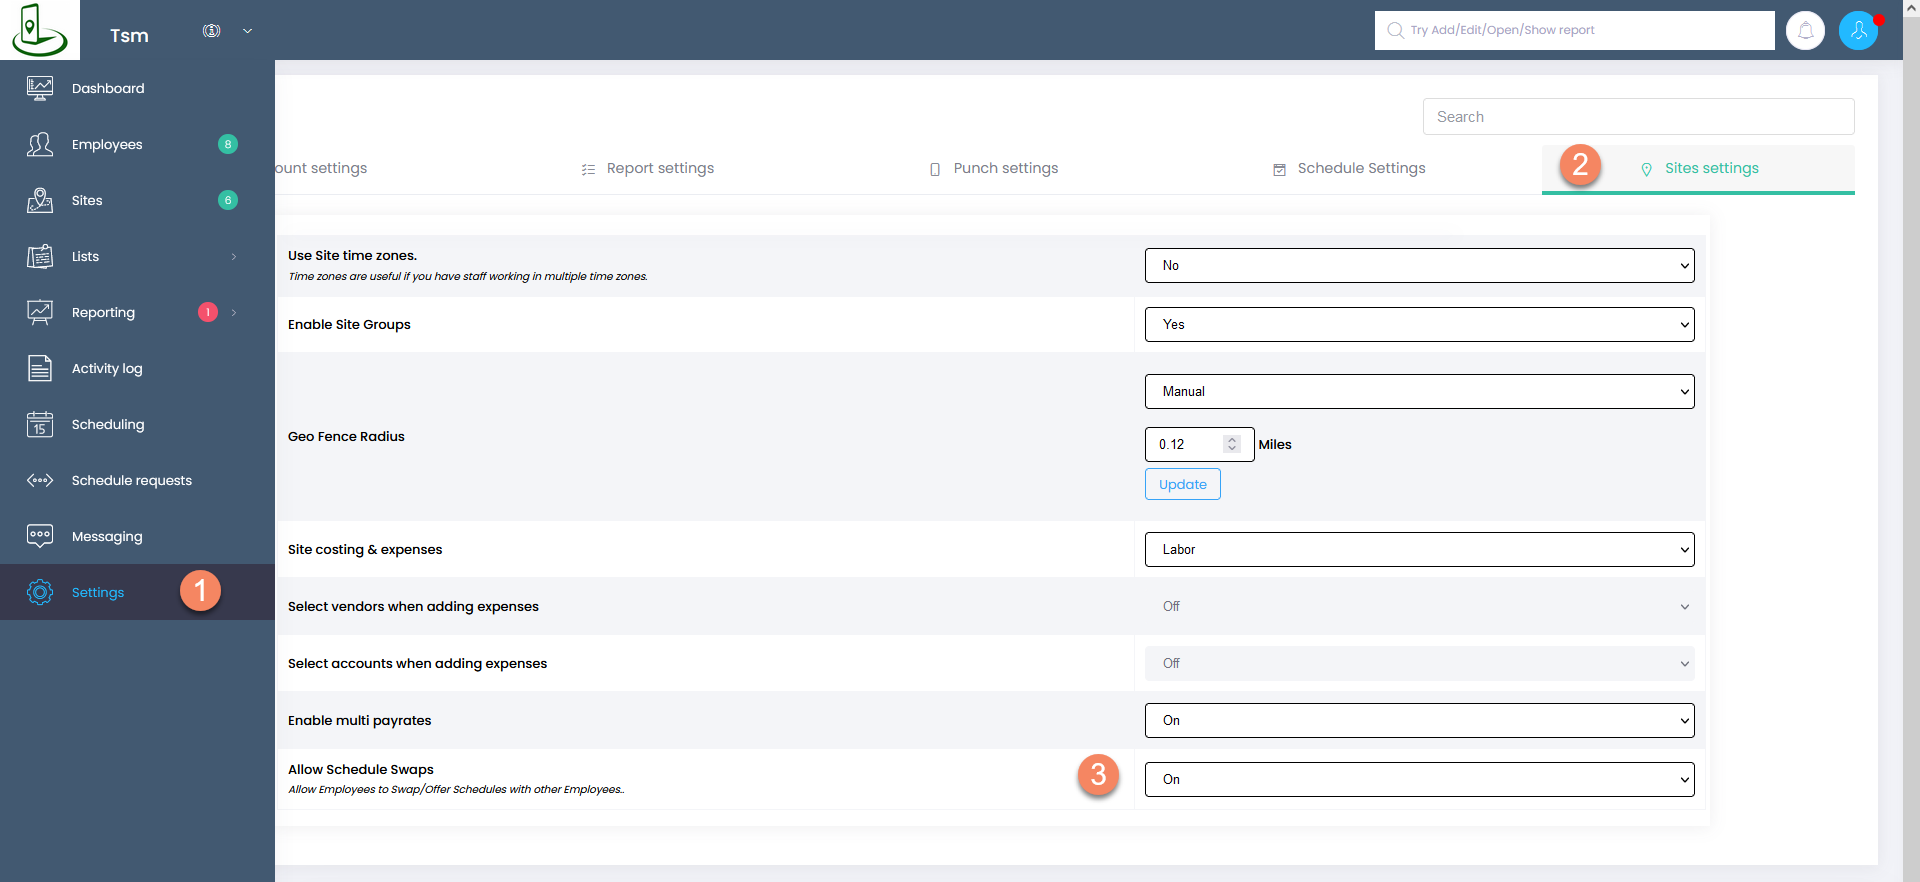Click the Sites map-pin icon
This screenshot has height=882, width=1920.
(40, 200)
